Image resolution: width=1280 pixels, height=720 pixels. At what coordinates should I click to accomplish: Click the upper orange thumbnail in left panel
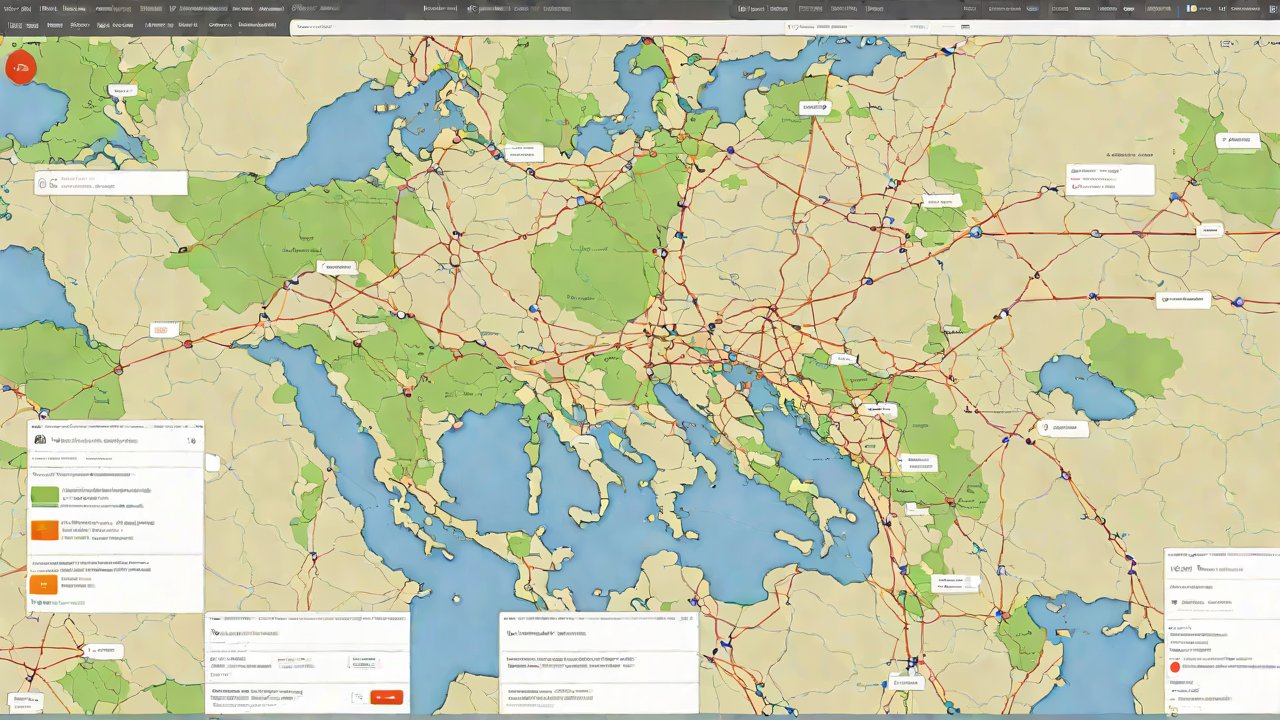tap(45, 530)
